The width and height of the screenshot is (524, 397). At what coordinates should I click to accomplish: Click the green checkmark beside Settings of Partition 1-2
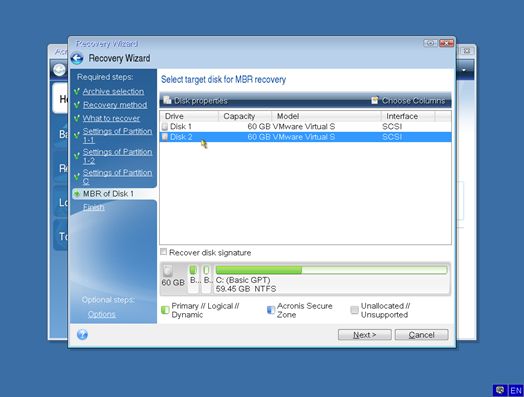[77, 155]
